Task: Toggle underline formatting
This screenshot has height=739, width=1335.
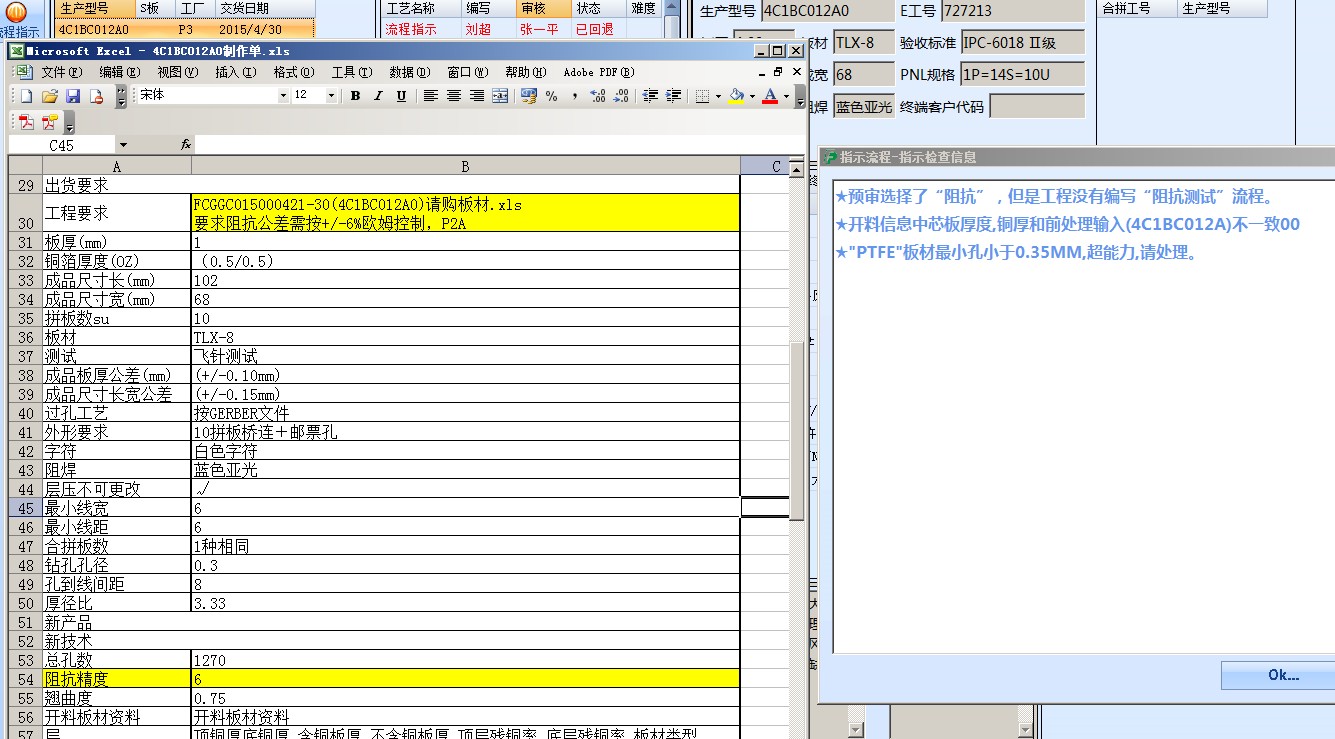Action: (401, 96)
